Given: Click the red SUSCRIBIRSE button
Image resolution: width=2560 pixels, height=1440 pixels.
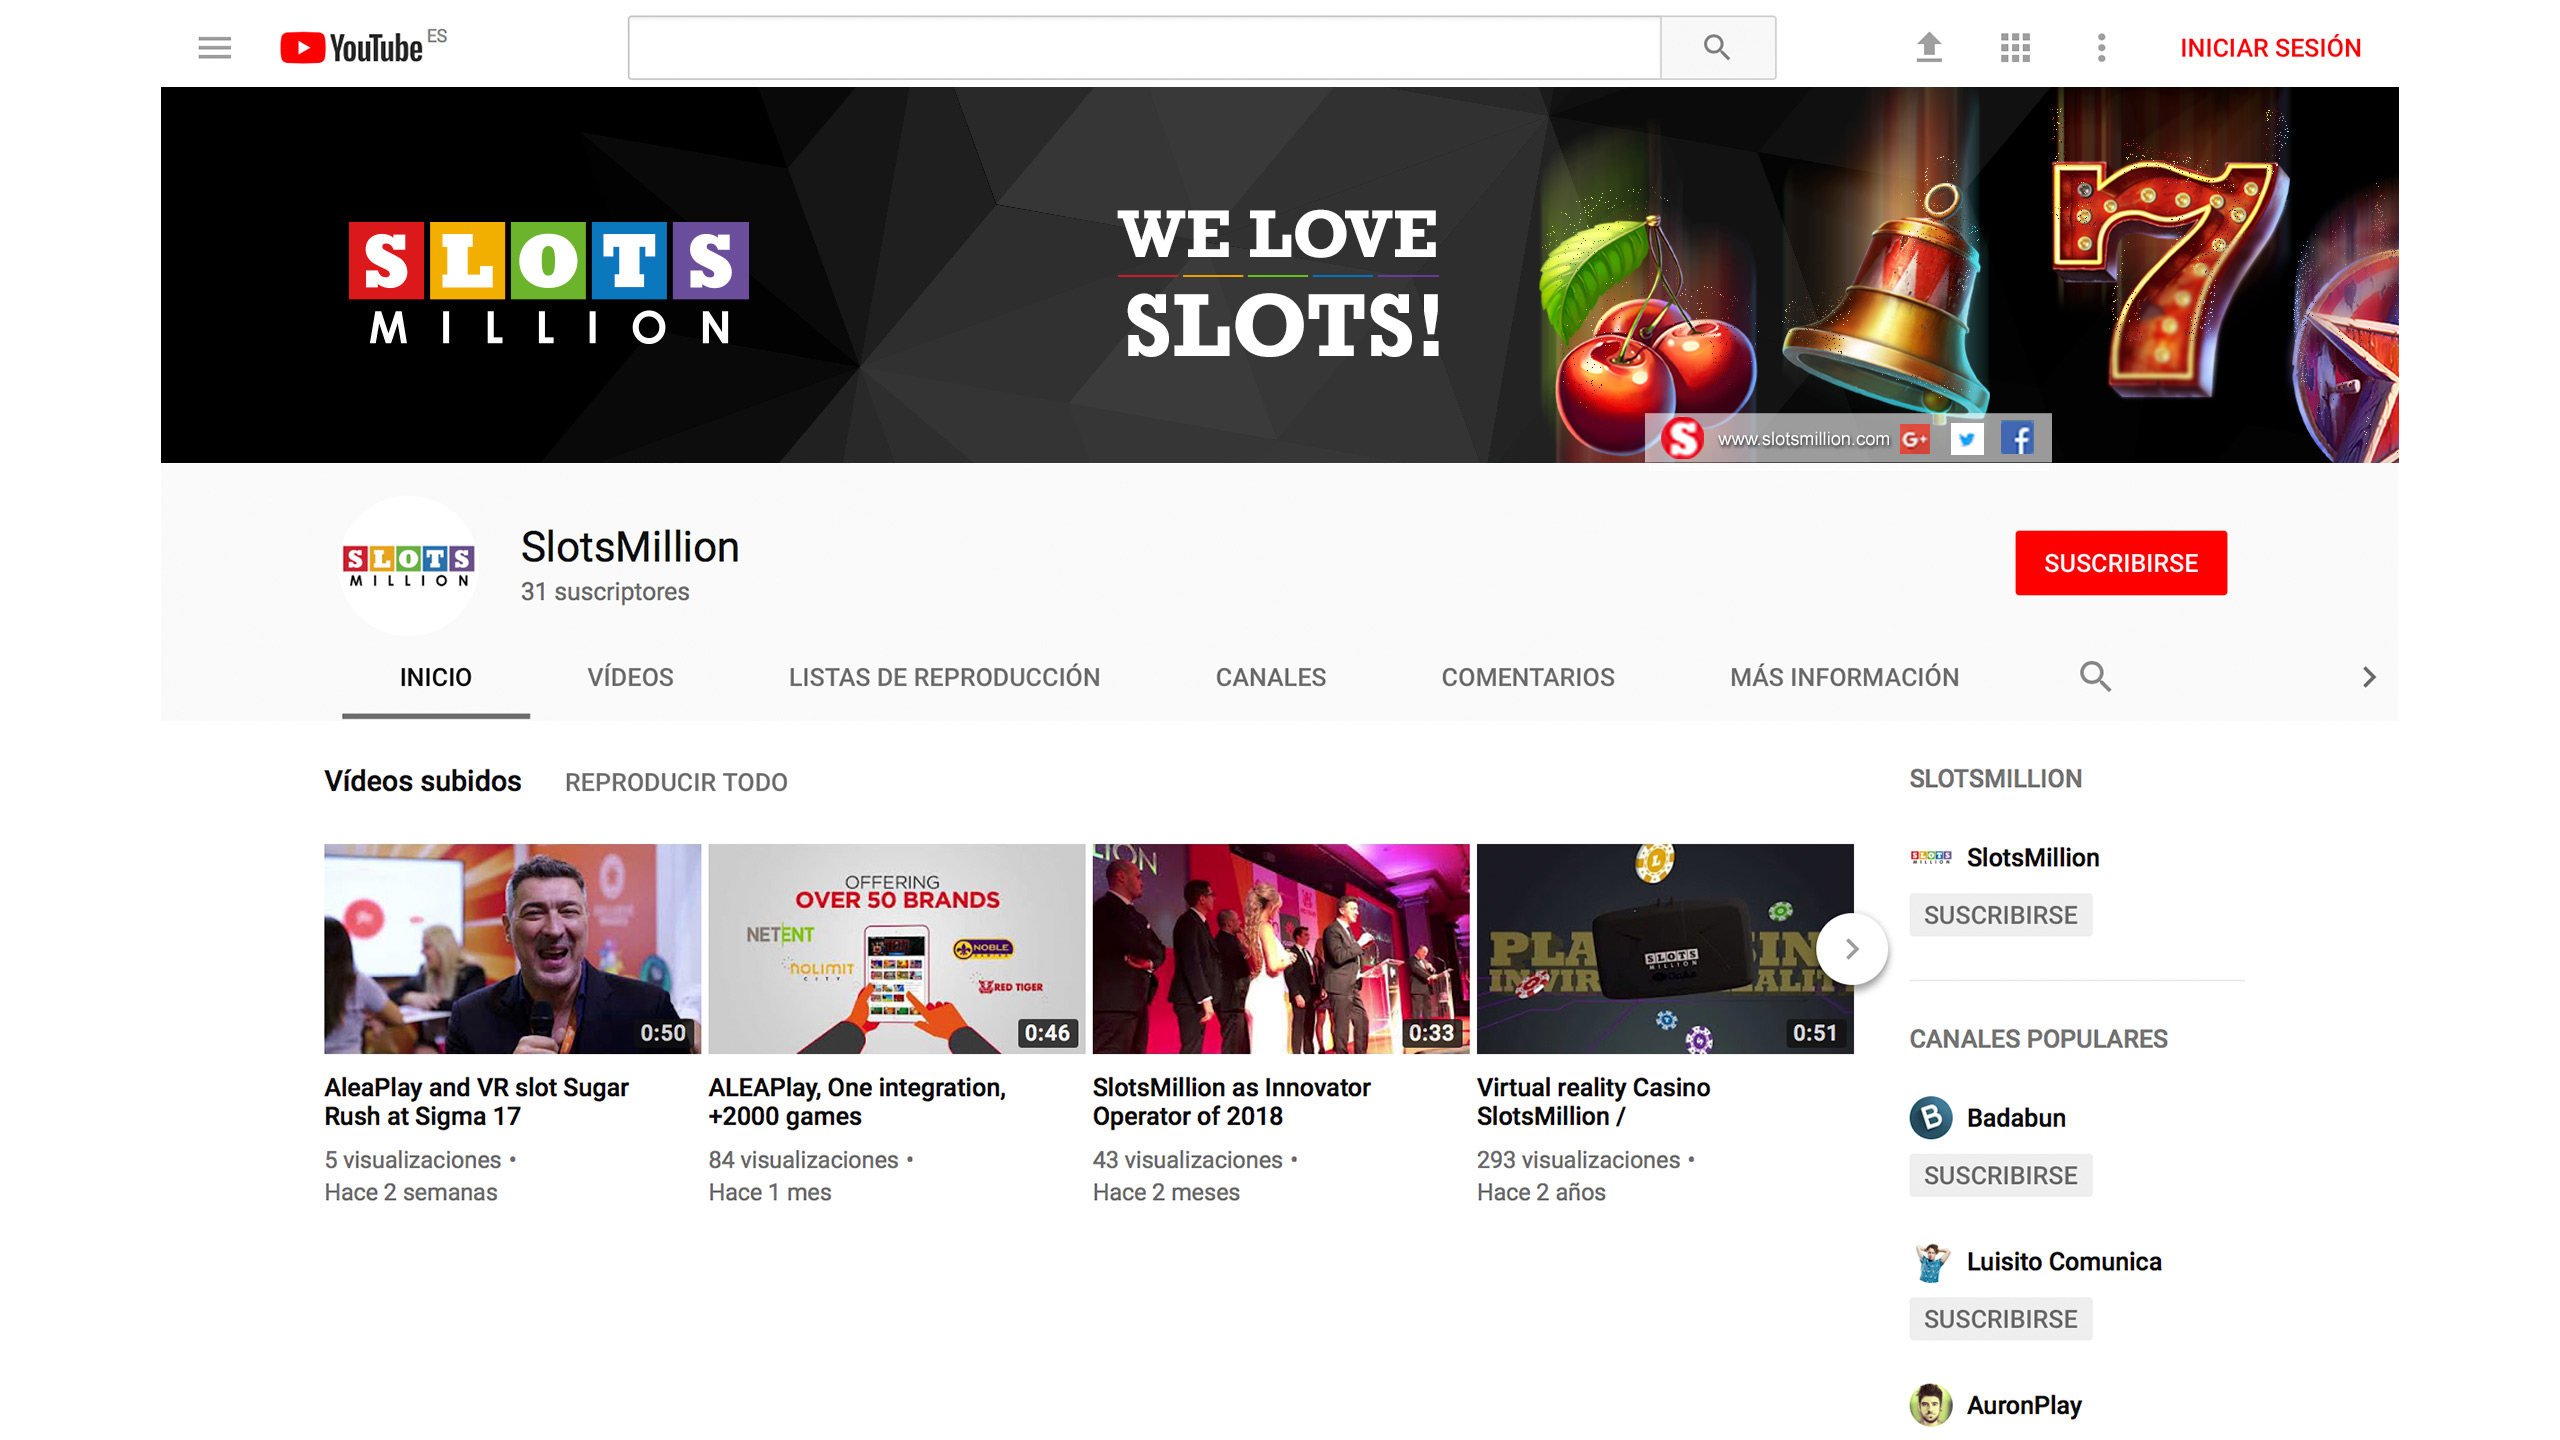Looking at the screenshot, I should [x=2120, y=563].
